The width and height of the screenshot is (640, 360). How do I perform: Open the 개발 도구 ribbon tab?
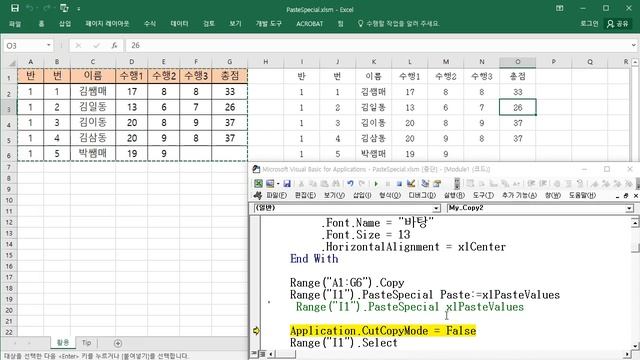click(269, 24)
